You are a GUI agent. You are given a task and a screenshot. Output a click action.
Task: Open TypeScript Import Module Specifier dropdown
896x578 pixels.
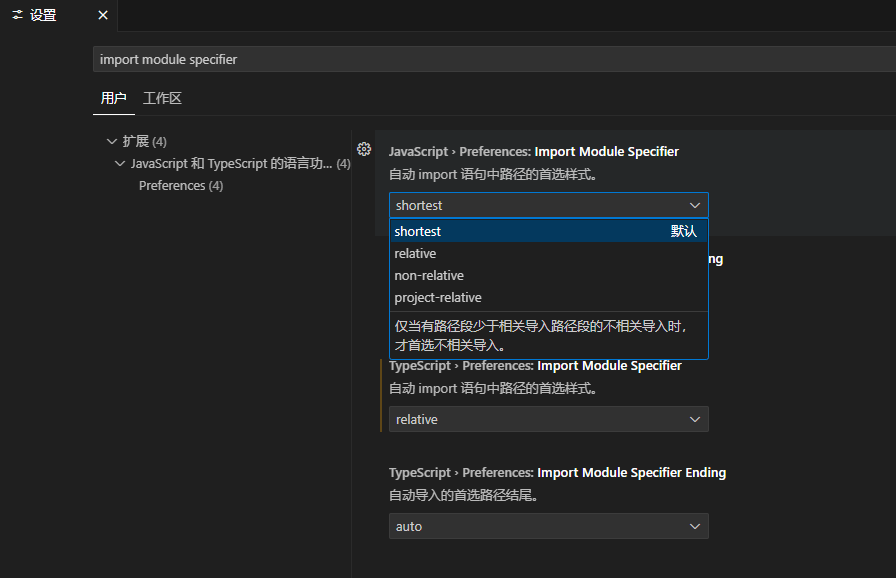[548, 419]
